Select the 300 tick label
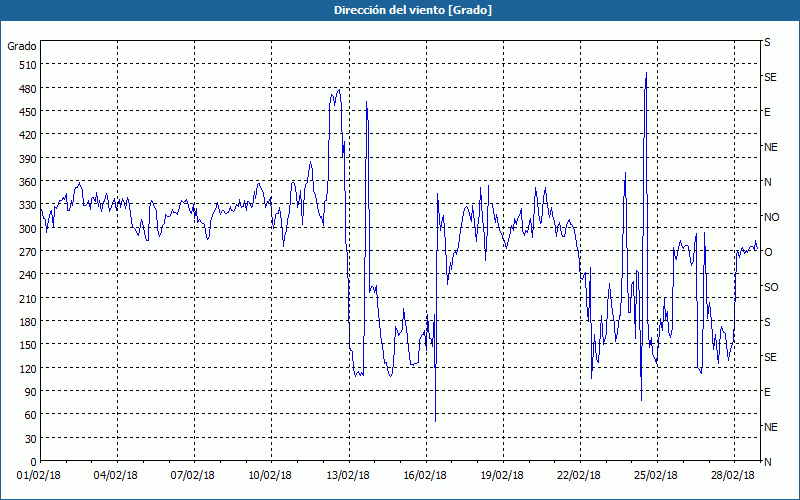Viewport: 800px width, 500px height. tap(28, 229)
